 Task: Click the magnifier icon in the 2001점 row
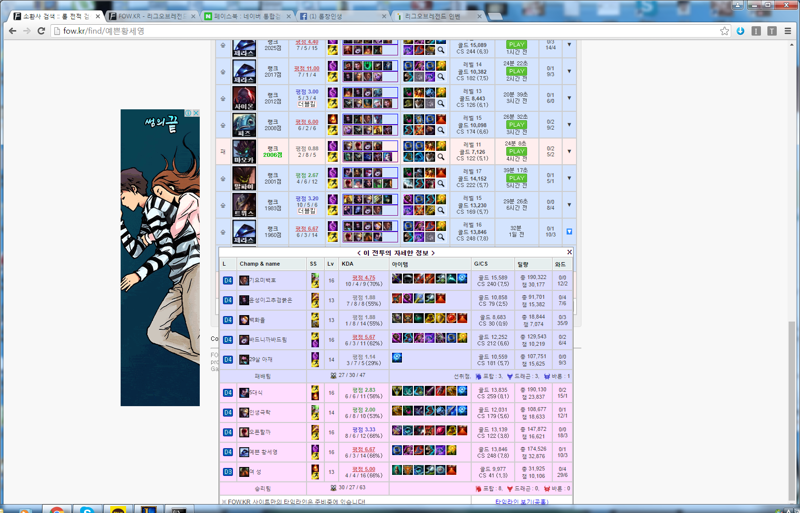pos(441,183)
